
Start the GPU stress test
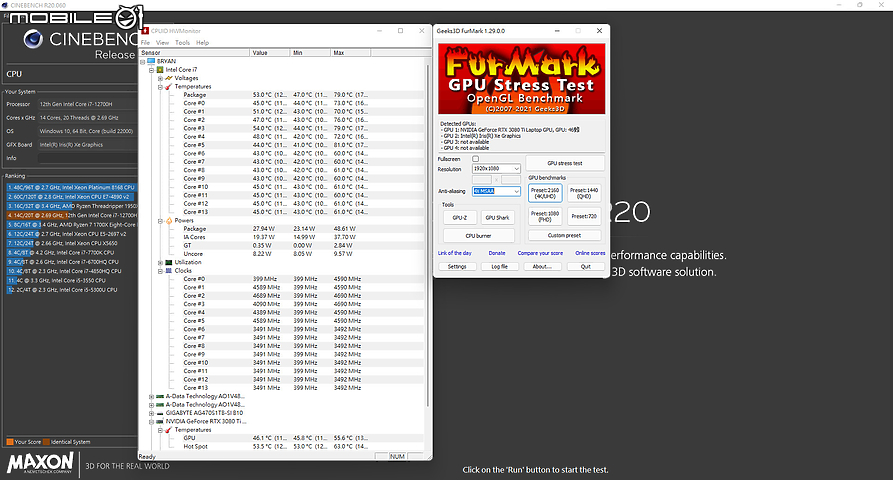[565, 163]
